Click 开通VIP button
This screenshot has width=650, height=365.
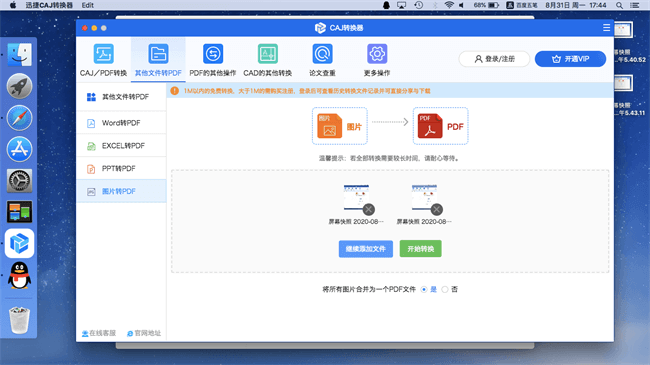(570, 59)
